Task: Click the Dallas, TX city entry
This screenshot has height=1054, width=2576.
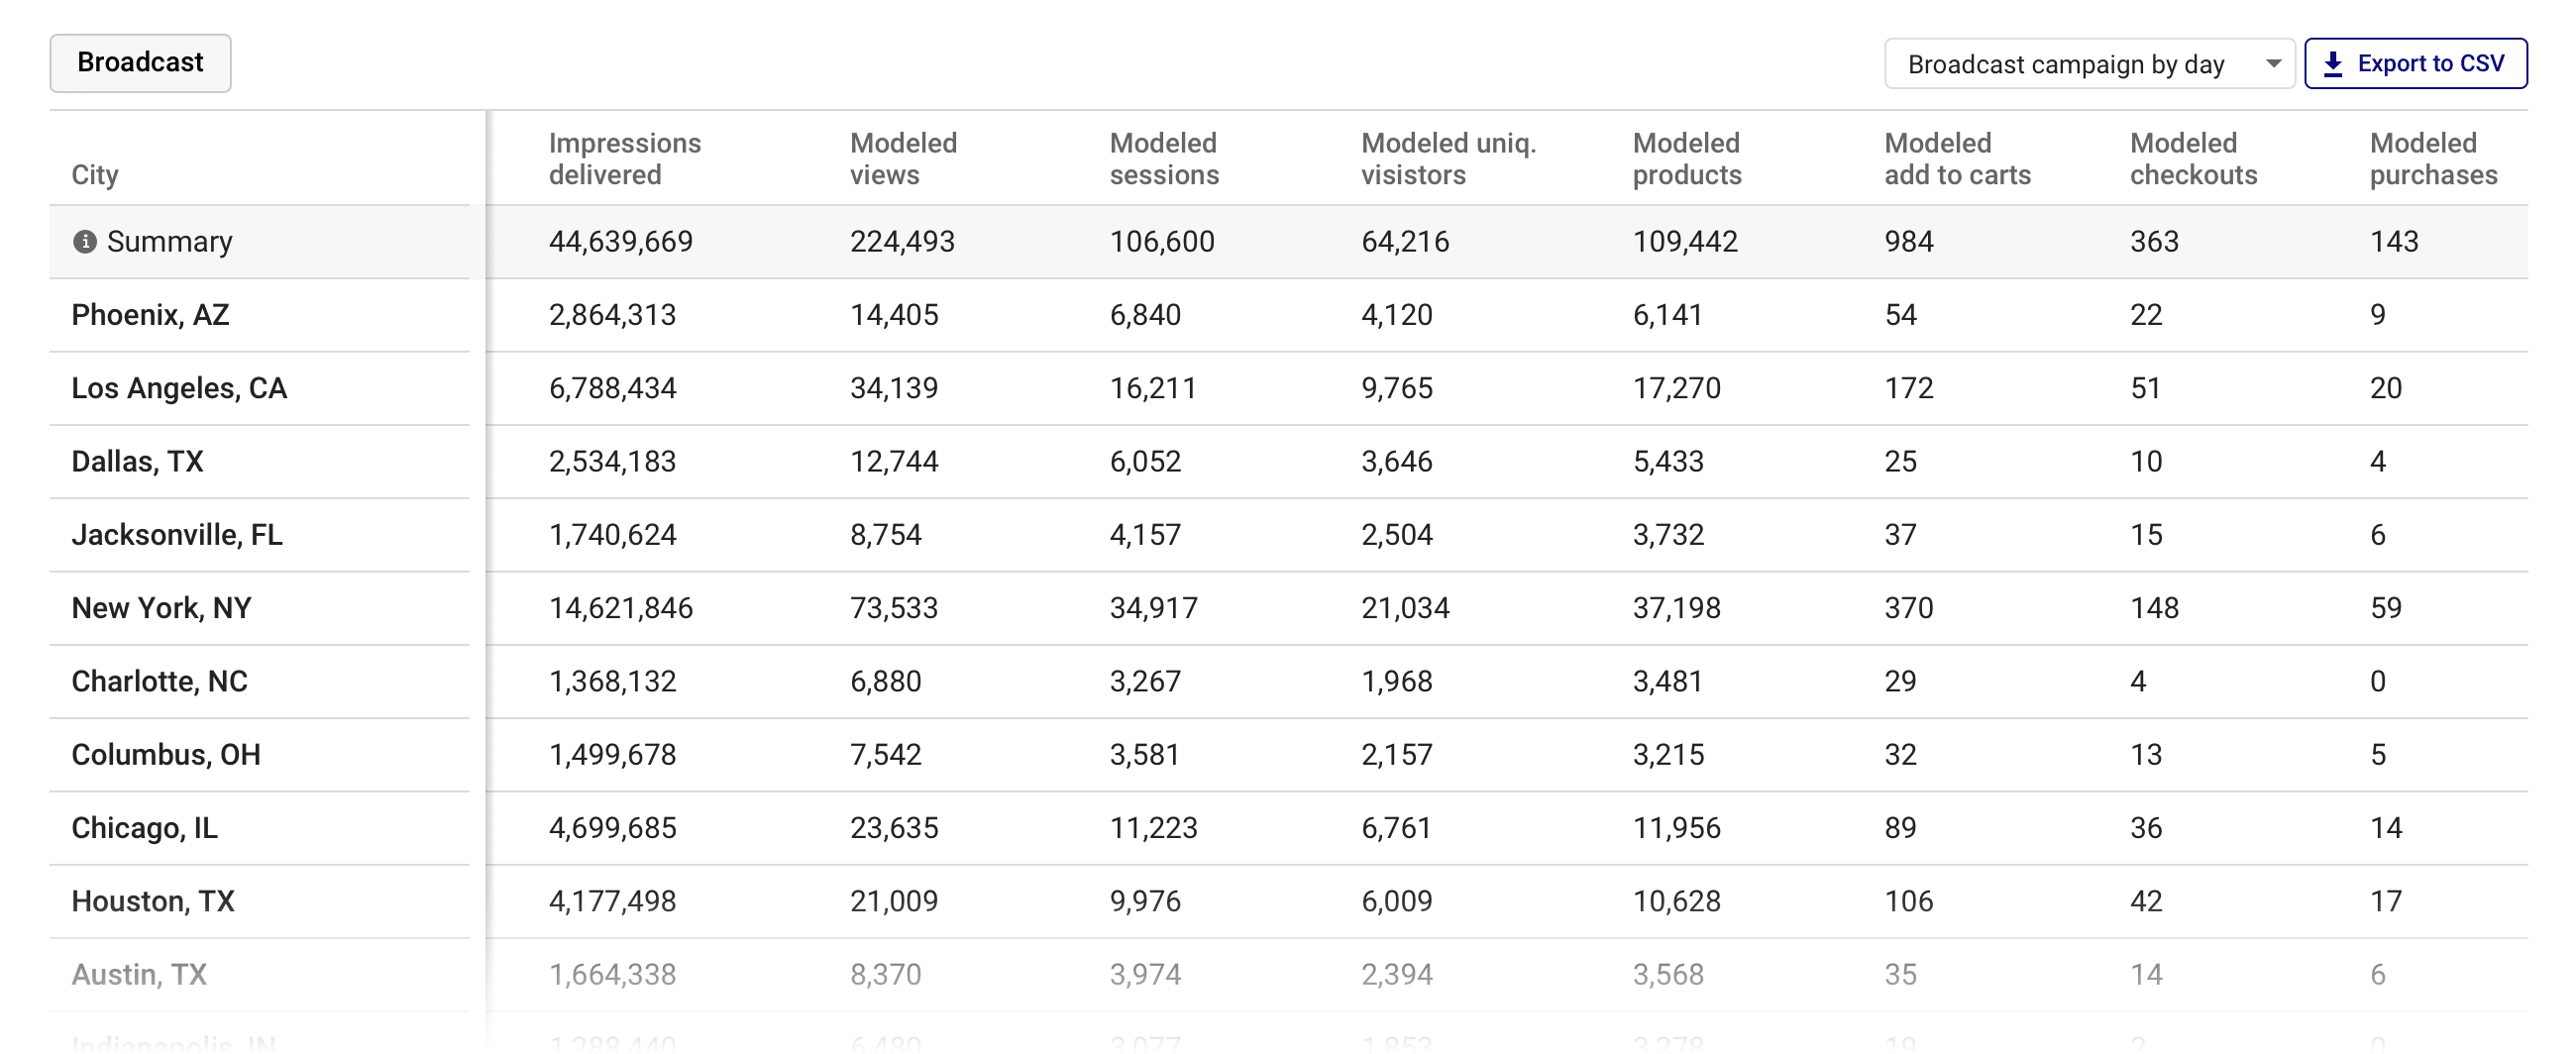Action: coord(136,461)
